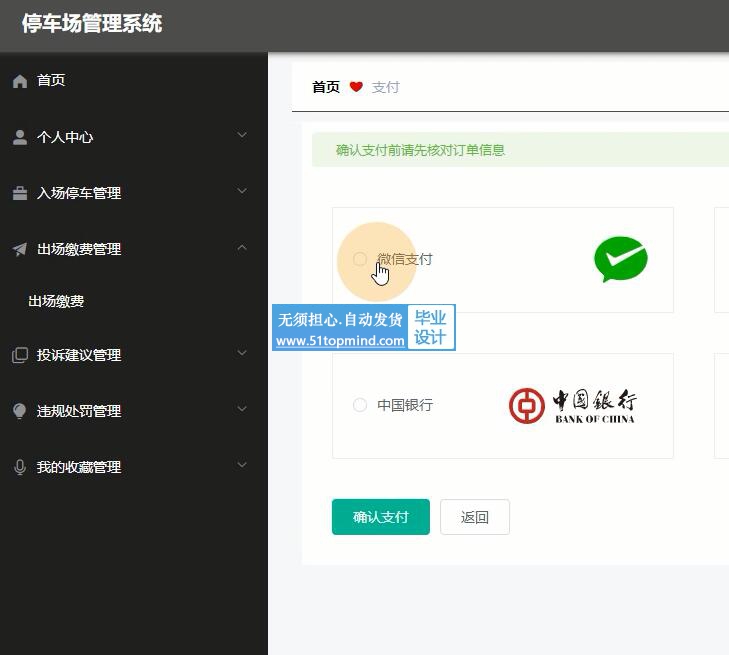Click the 确认支付前请先核对订单信息 notice
The width and height of the screenshot is (729, 655).
pyautogui.click(x=420, y=150)
